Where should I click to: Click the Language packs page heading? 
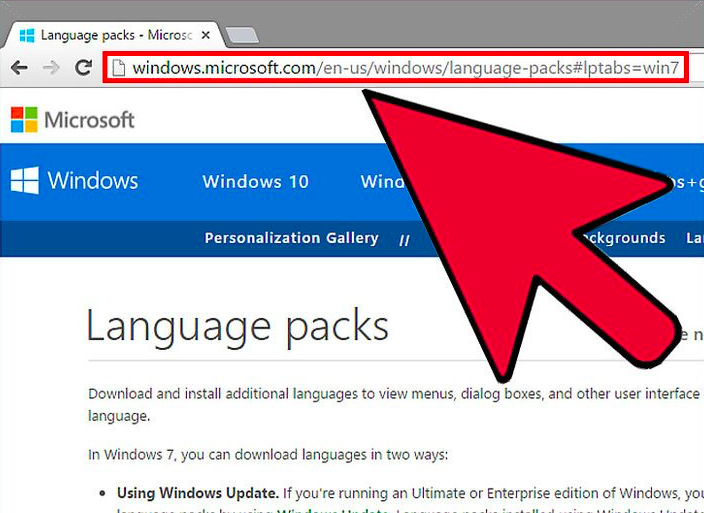[x=237, y=328]
